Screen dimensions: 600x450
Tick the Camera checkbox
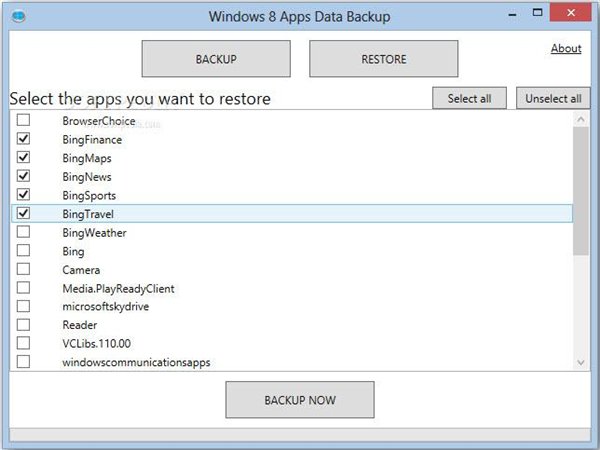click(24, 269)
